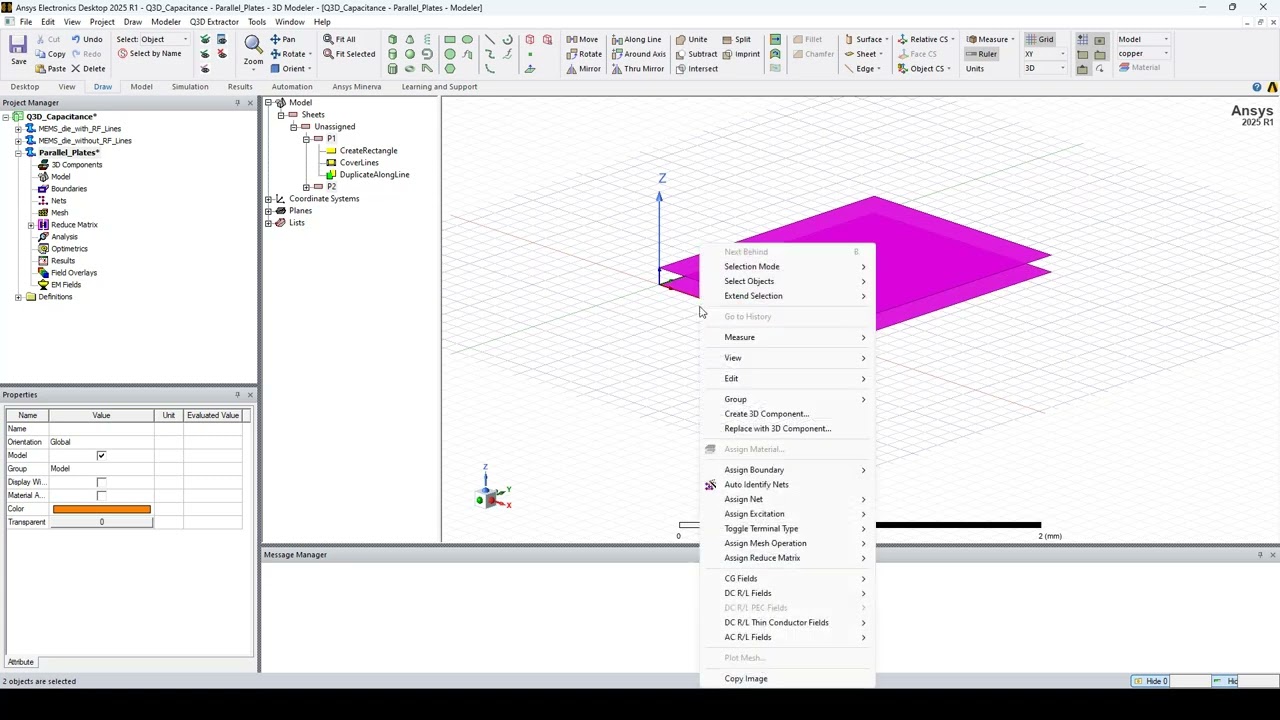Open the XY grid plane dropdown
The image size is (1280, 720).
1044,54
